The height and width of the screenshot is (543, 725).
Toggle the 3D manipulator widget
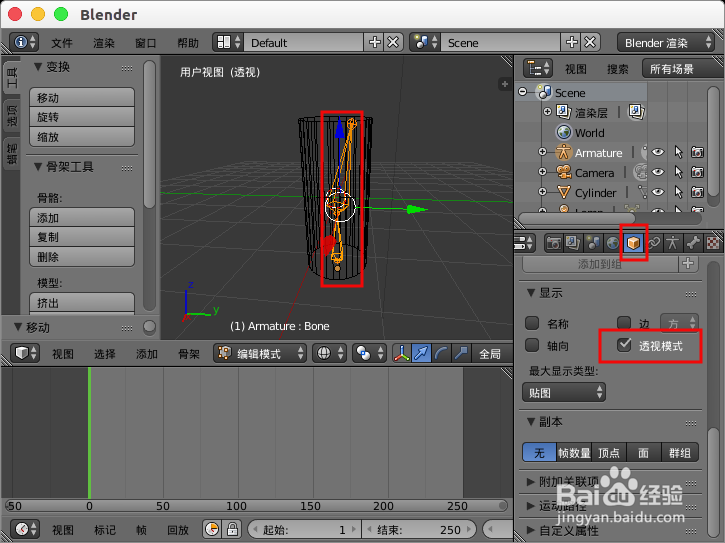click(401, 354)
